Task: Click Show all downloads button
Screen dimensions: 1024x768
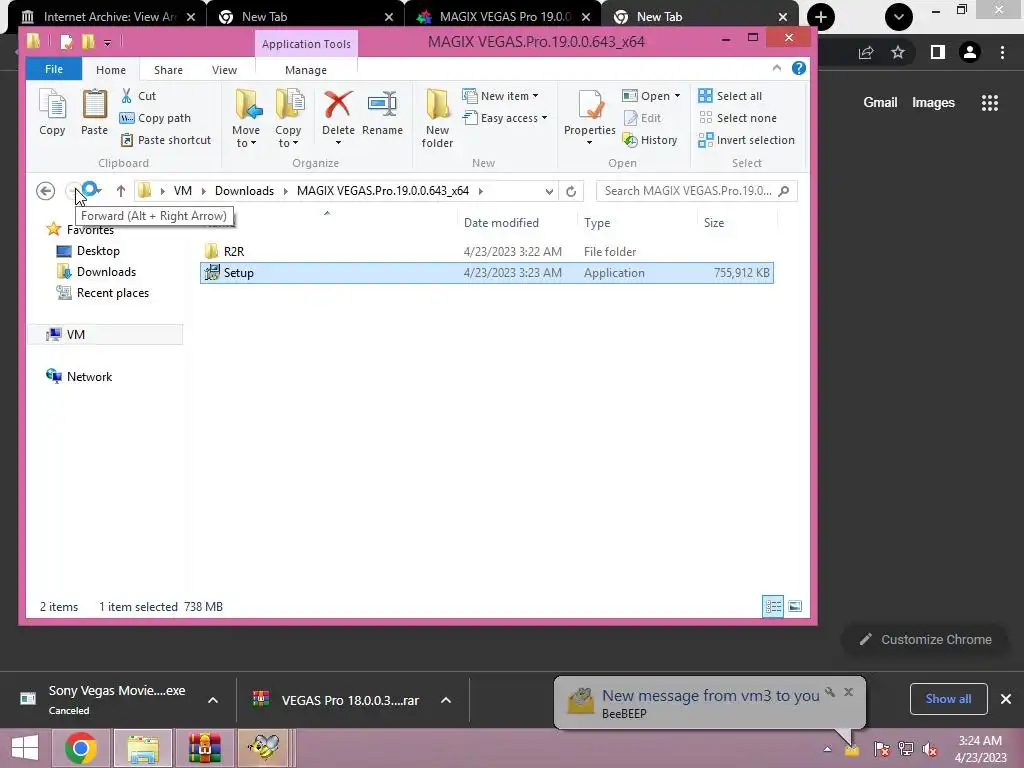Action: point(948,699)
